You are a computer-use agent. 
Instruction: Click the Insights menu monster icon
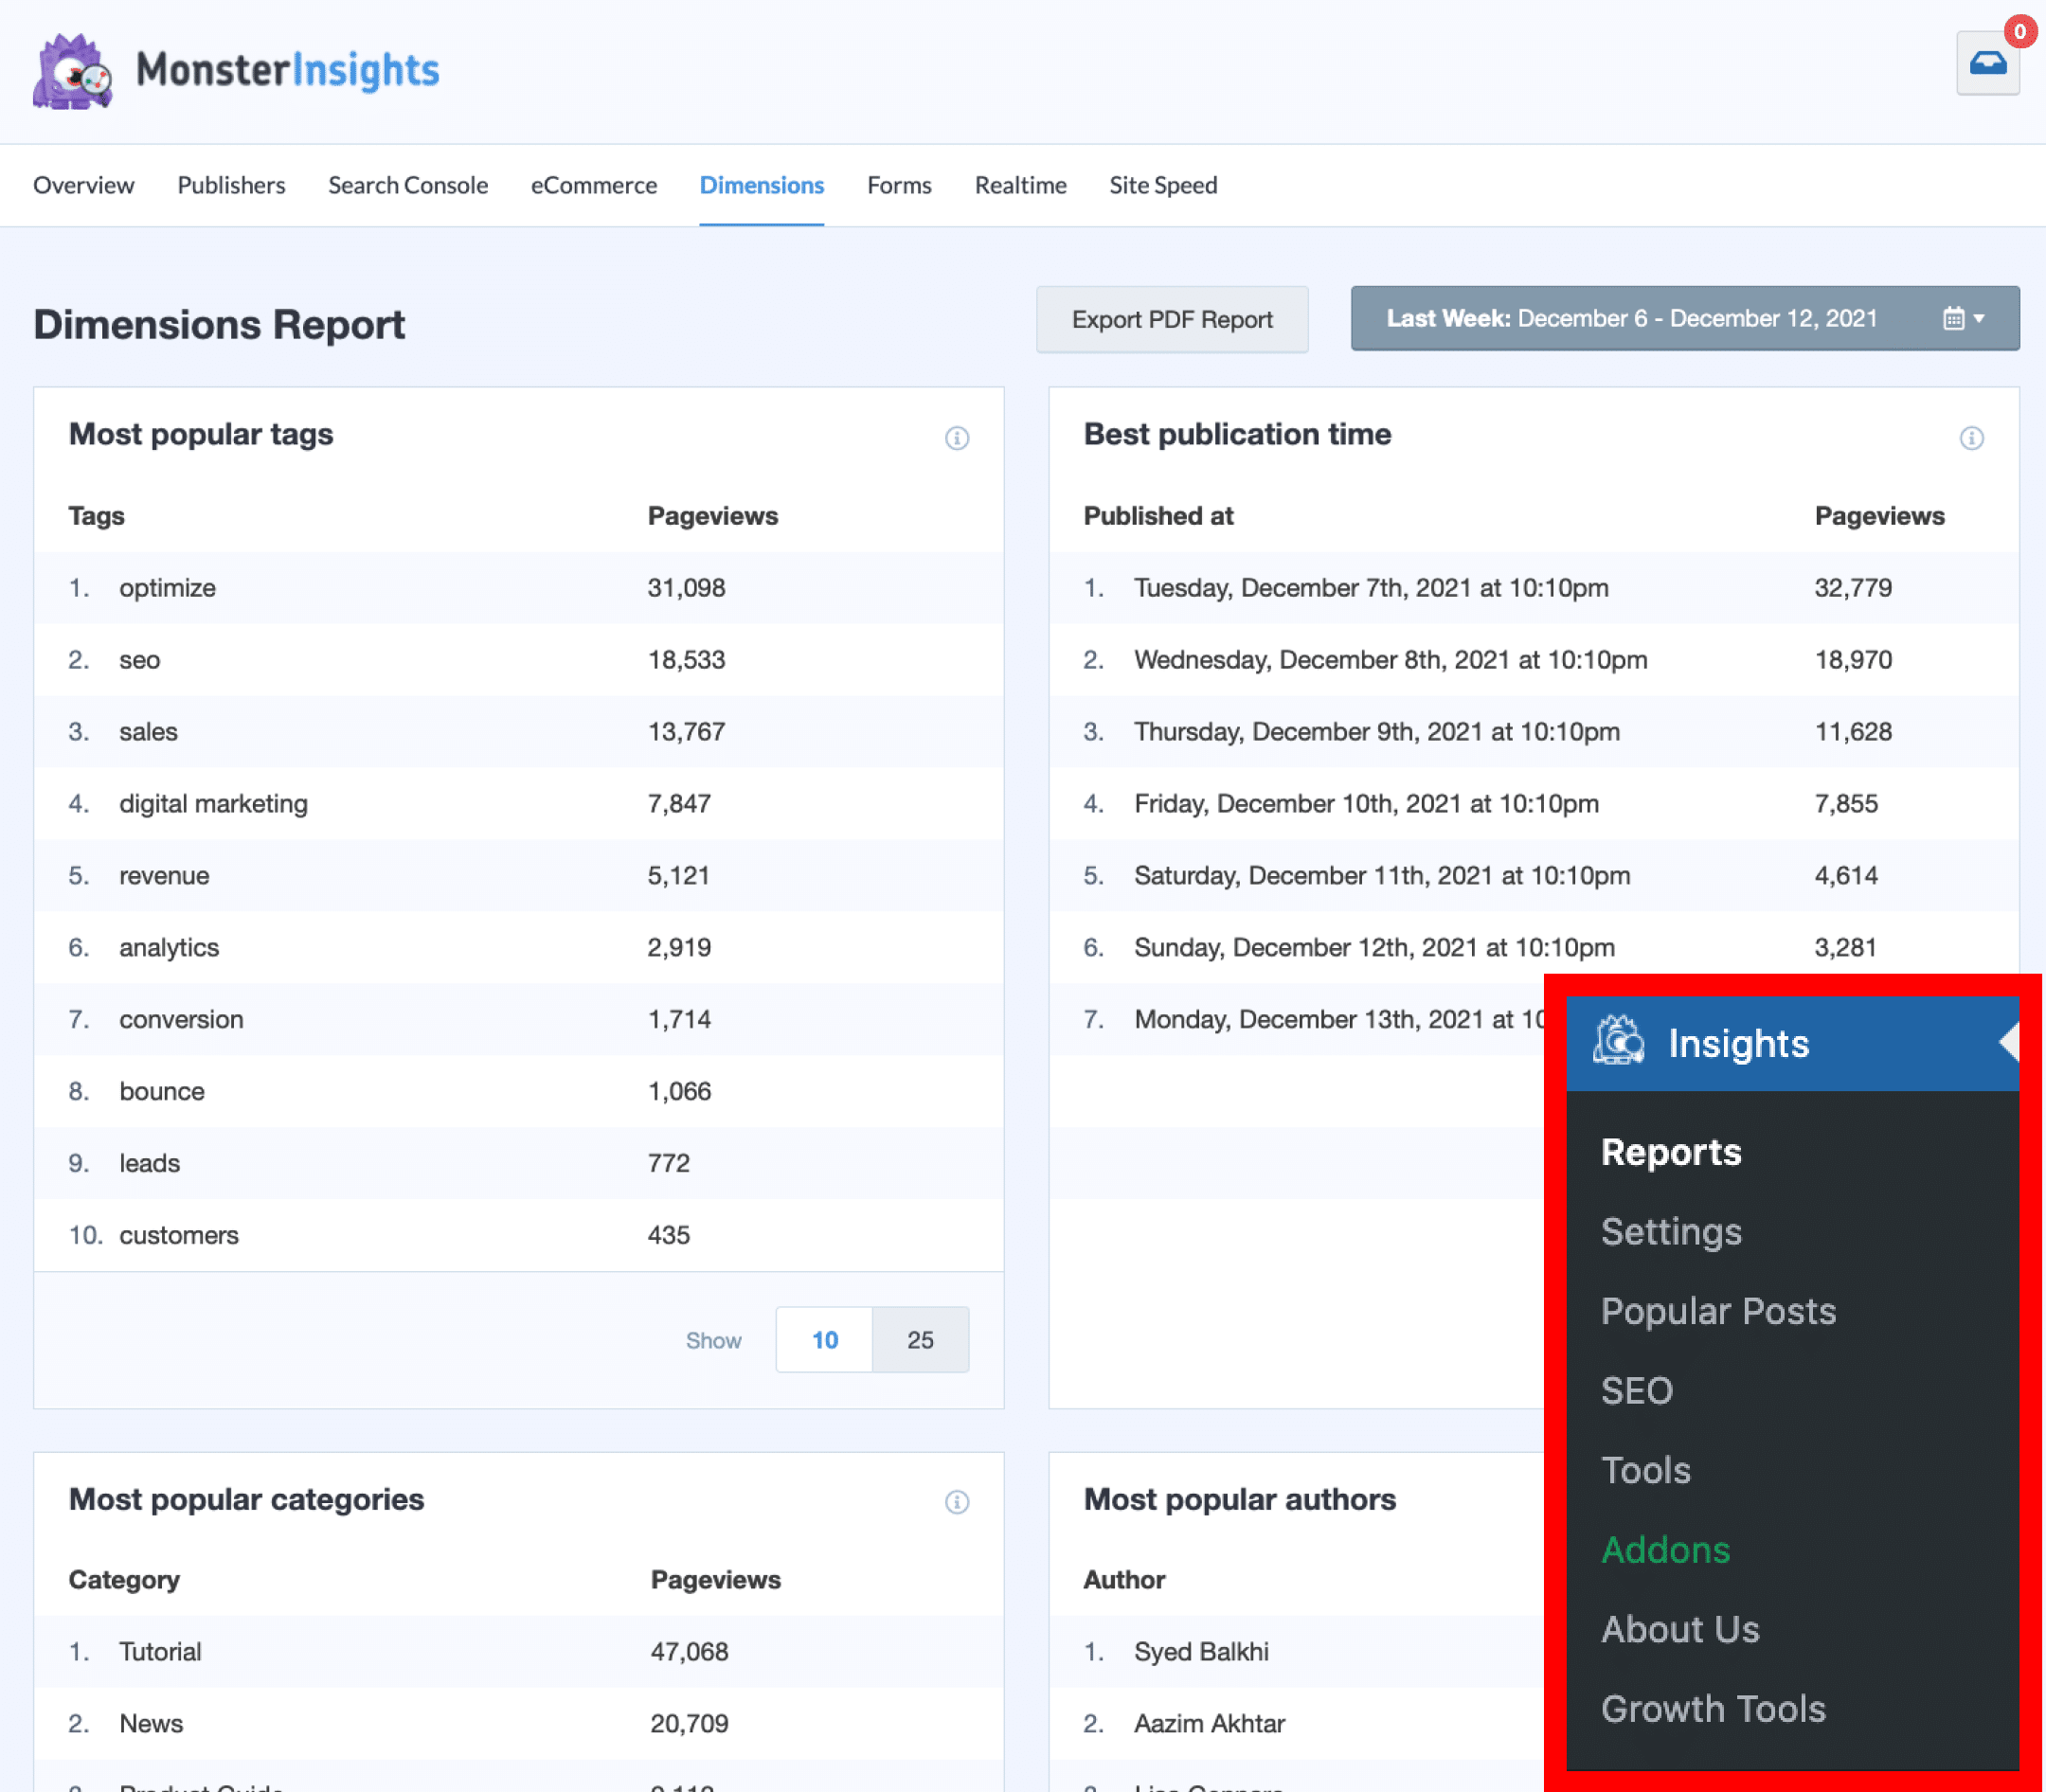(1617, 1042)
